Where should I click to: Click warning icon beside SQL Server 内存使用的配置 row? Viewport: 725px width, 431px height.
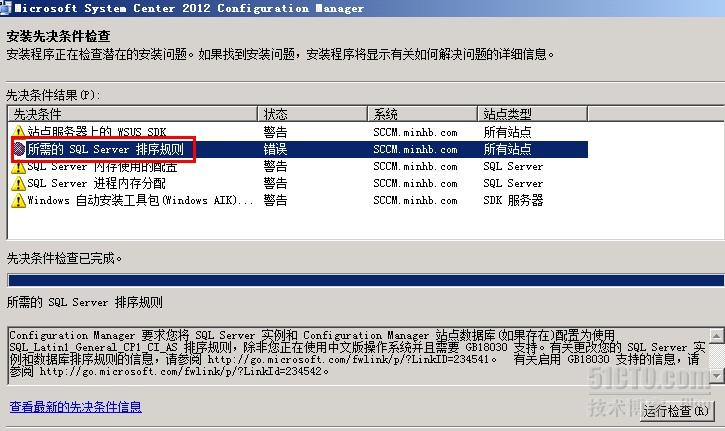pyautogui.click(x=18, y=166)
